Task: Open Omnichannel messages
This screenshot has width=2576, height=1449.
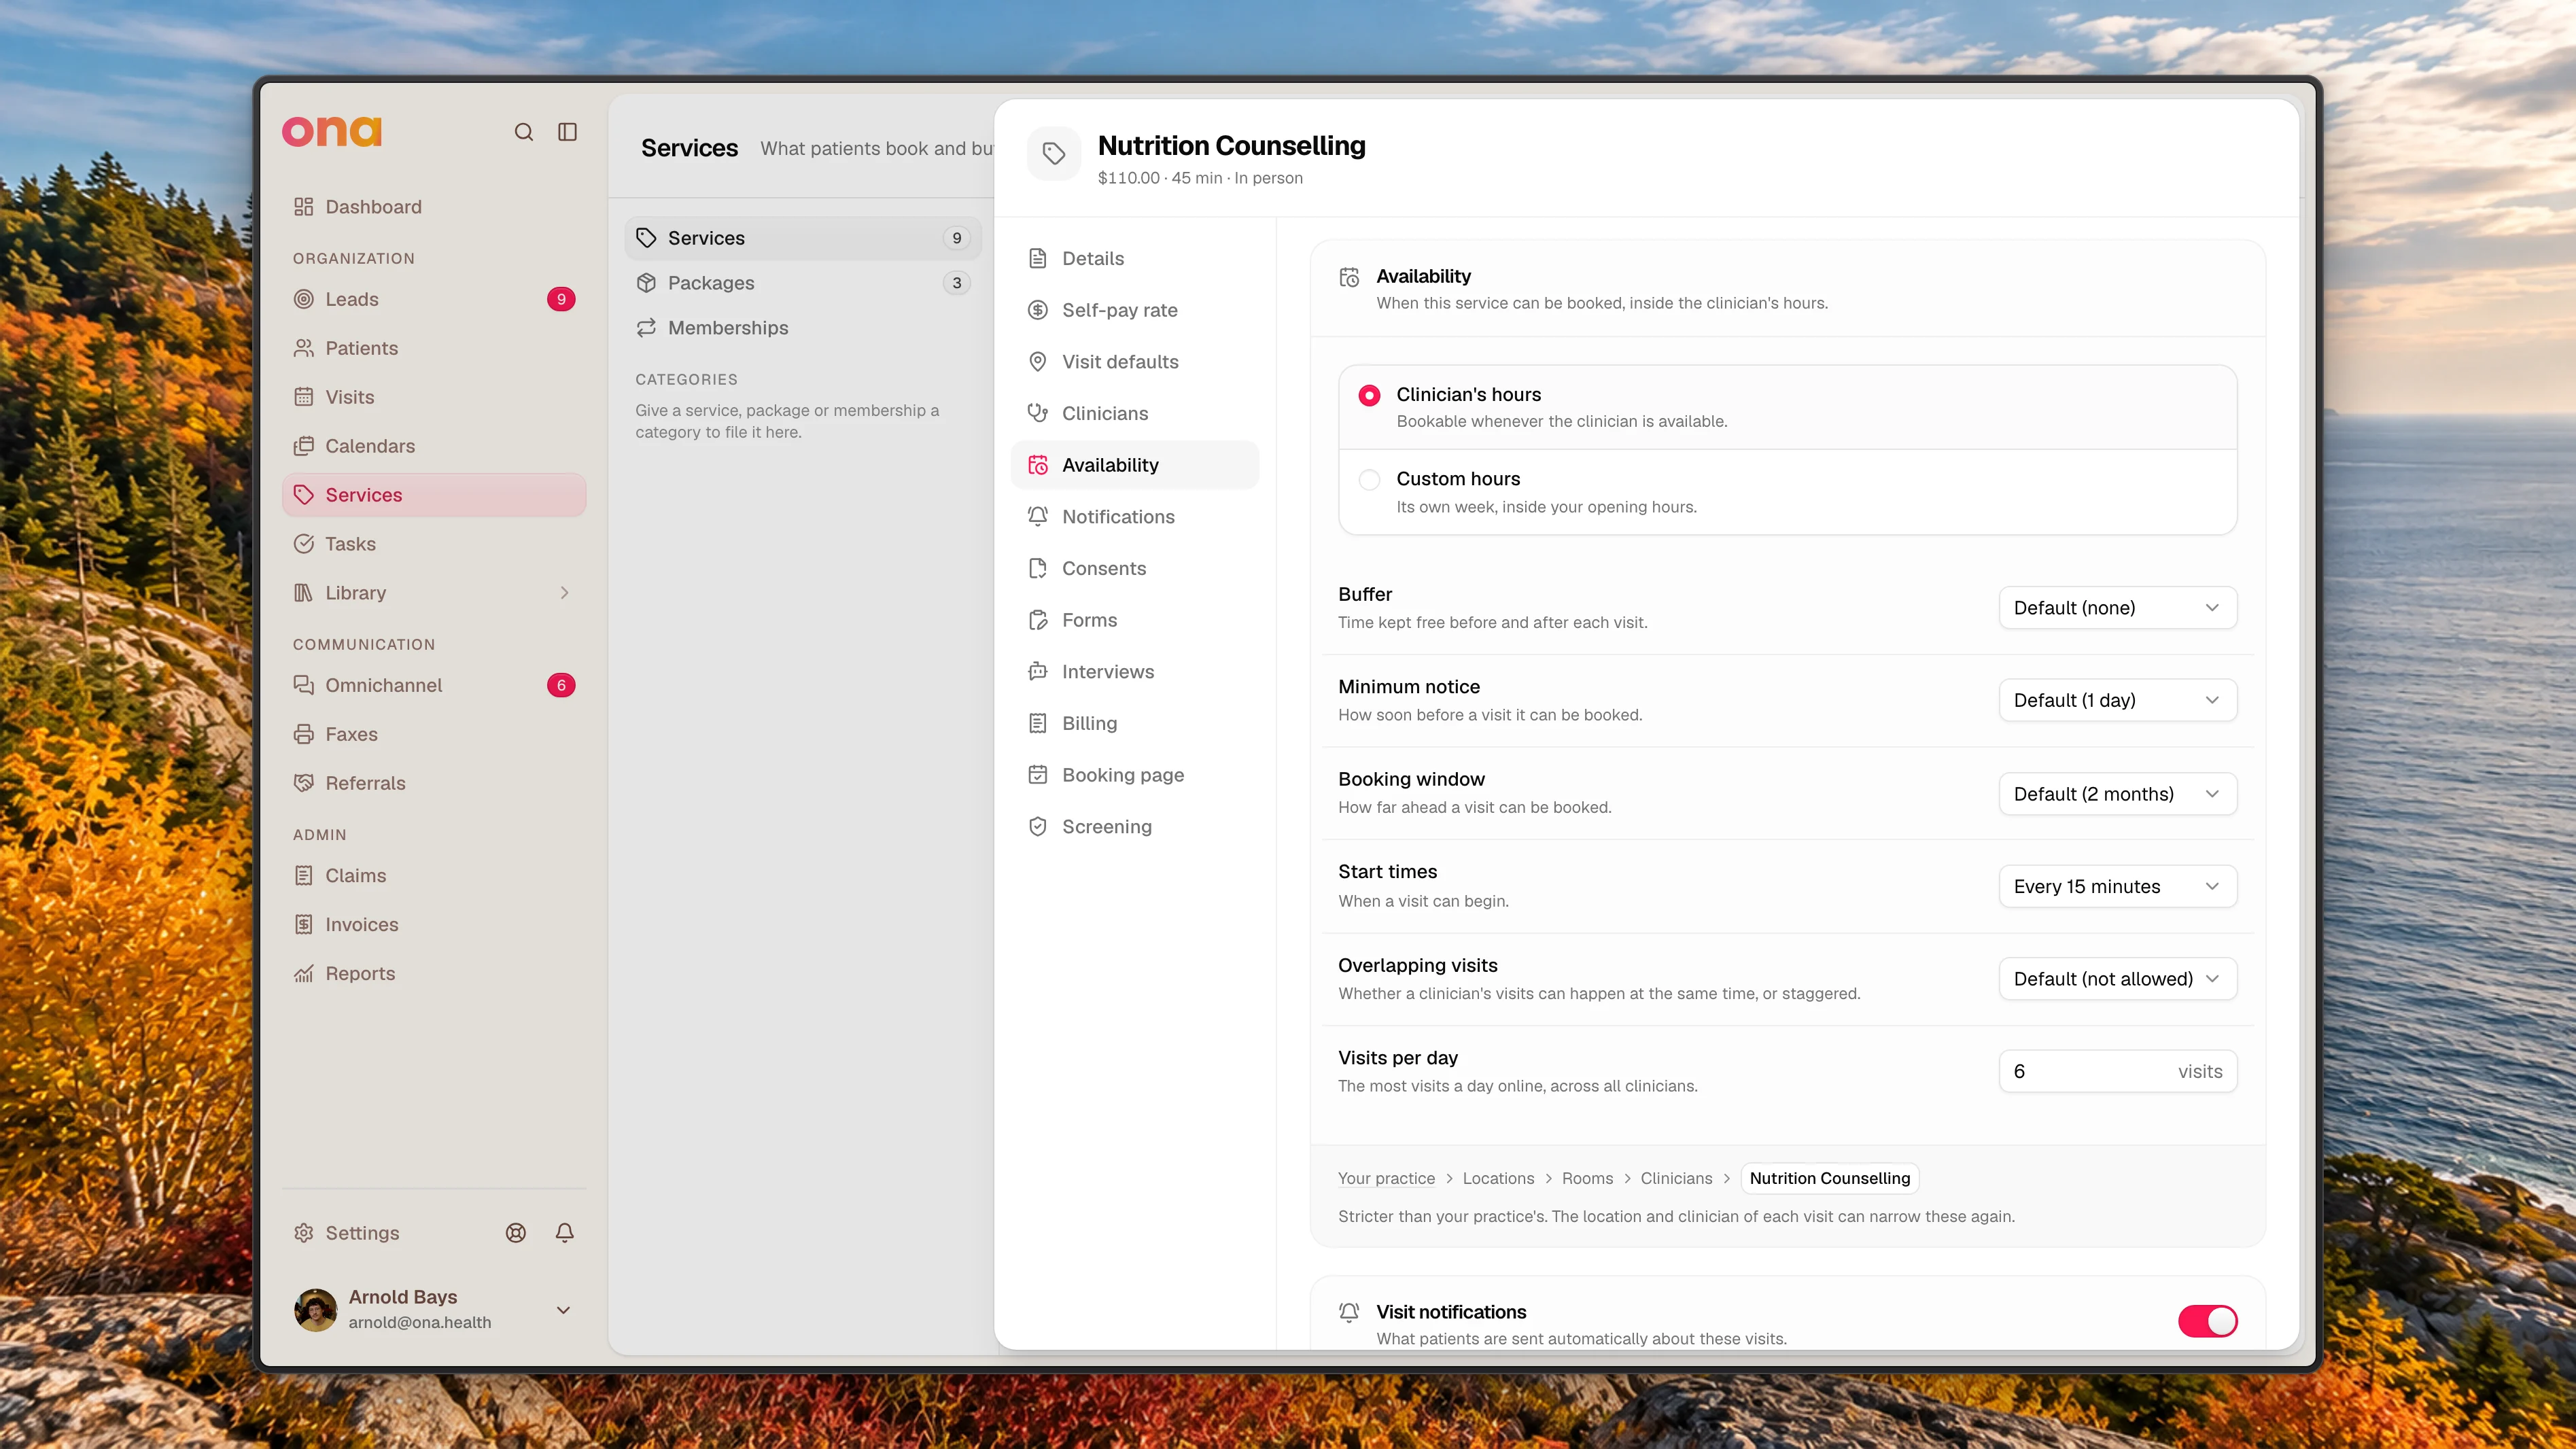Action: pyautogui.click(x=434, y=685)
